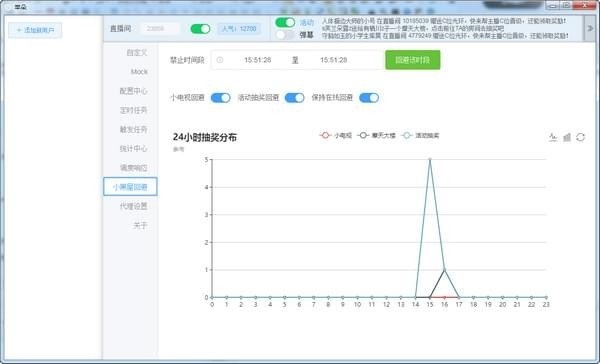Click the add new user button
Screen dimensions: 600x364
pyautogui.click(x=35, y=30)
